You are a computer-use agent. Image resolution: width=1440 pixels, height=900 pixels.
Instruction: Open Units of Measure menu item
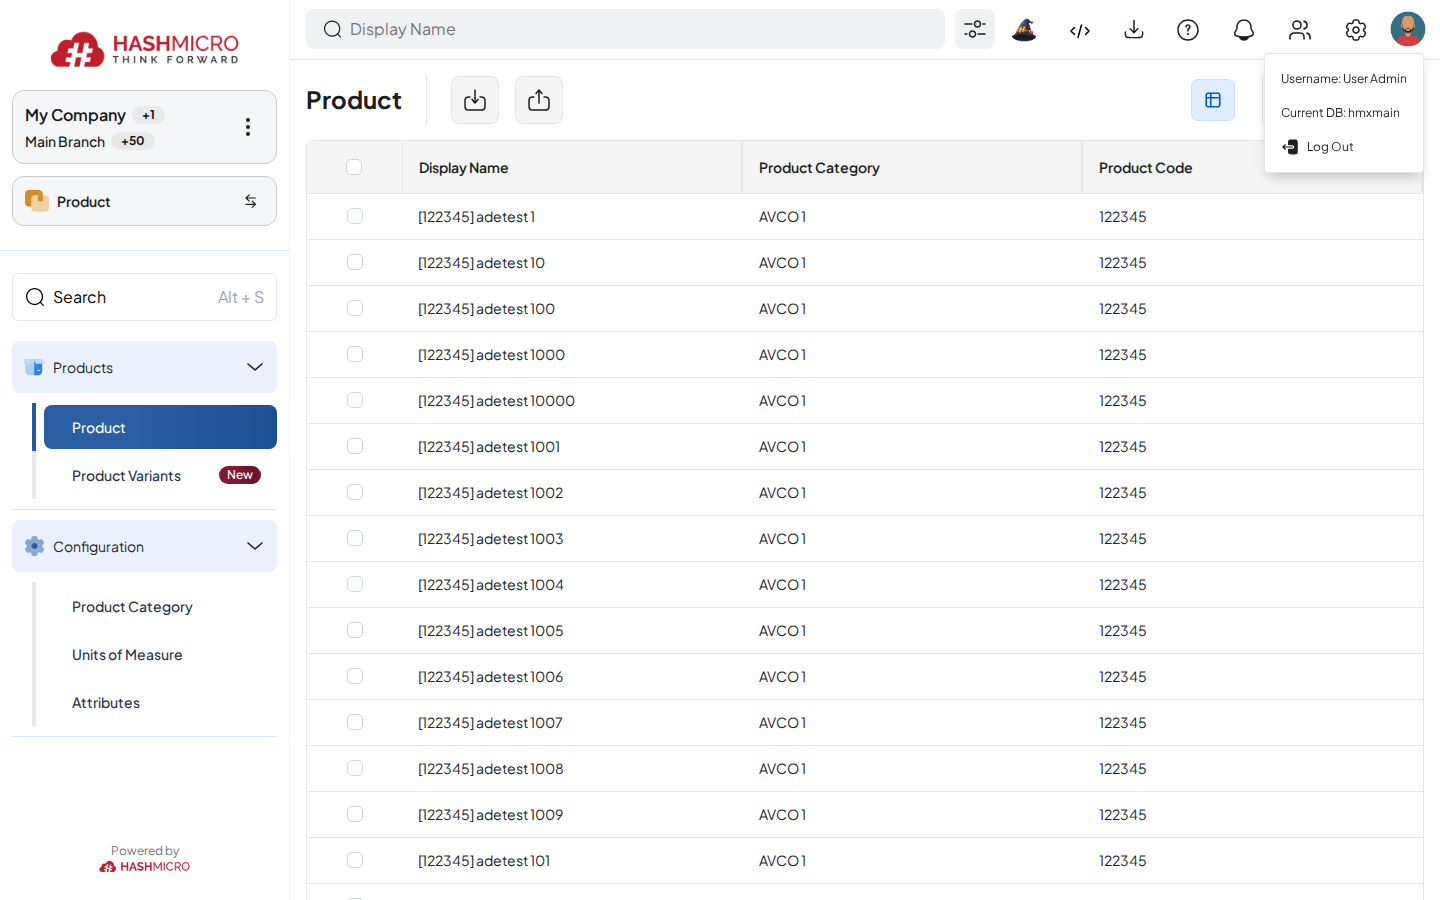tap(127, 655)
